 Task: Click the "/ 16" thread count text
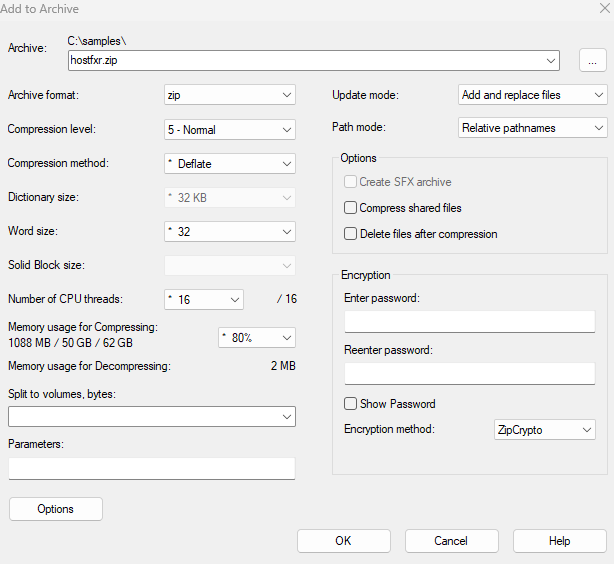pos(287,299)
